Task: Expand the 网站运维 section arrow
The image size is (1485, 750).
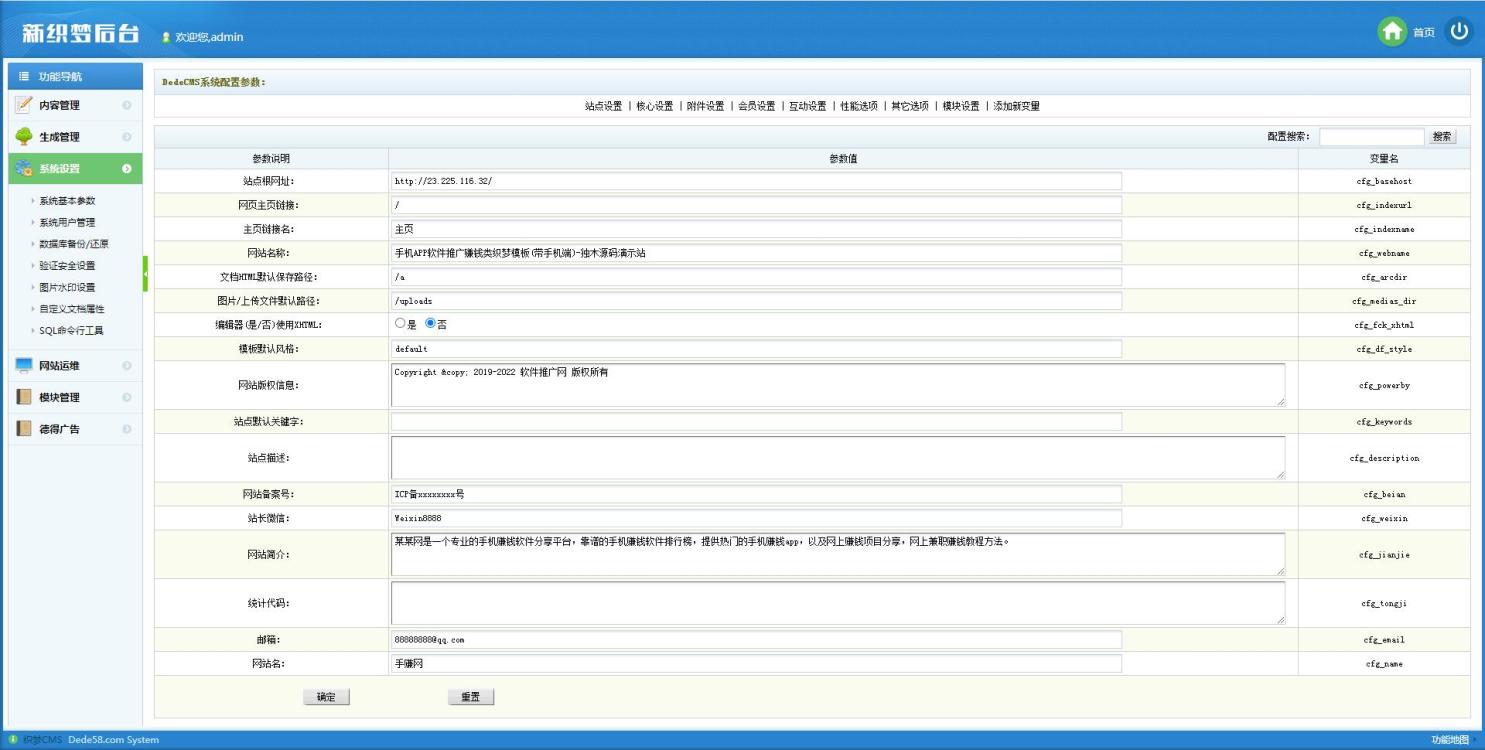Action: point(127,366)
